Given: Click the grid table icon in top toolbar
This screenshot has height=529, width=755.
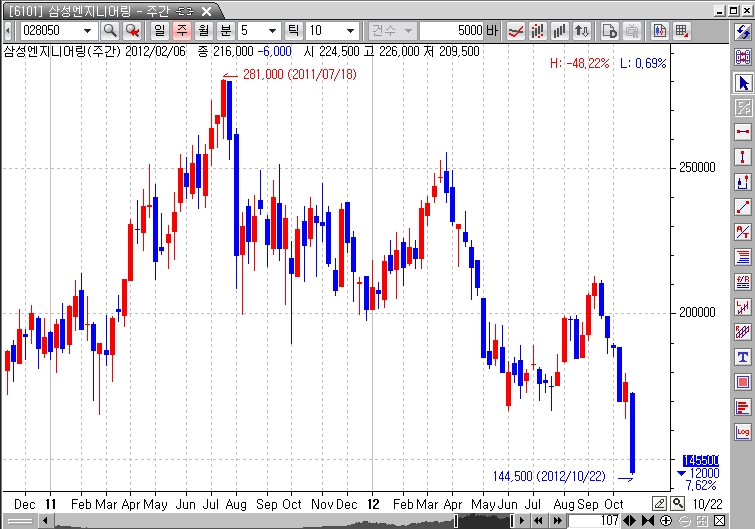Looking at the screenshot, I should click(x=681, y=31).
